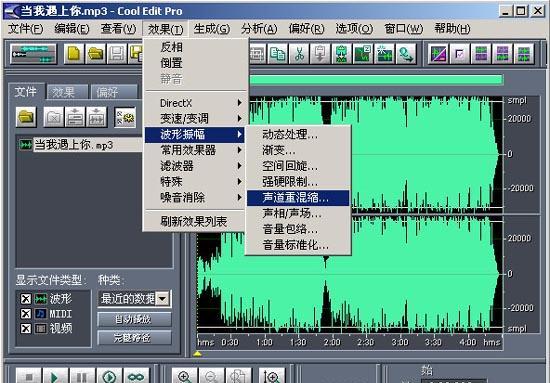
Task: Enable loop playback with the infinity button
Action: pos(136,376)
